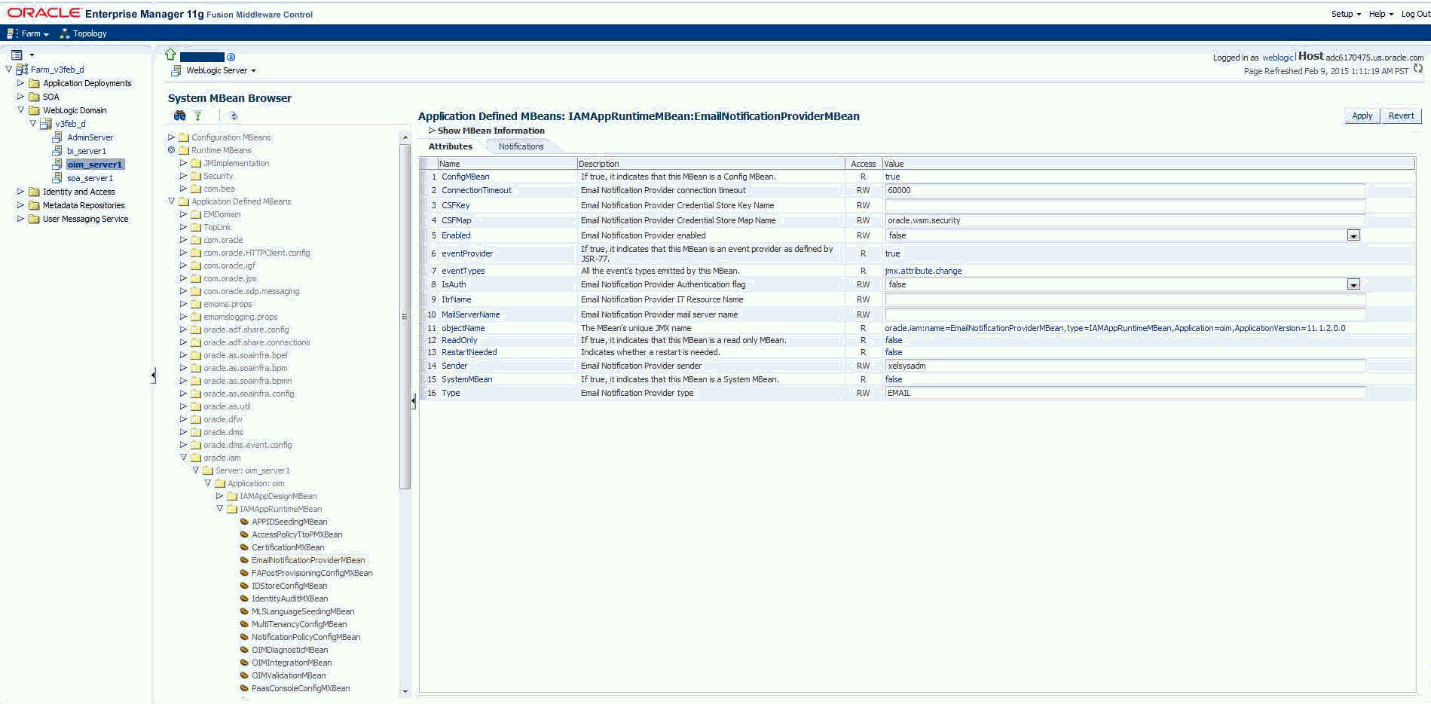Open navigation view options dropdown arrow
Viewport: 1431px width, 704px height.
[x=32, y=55]
